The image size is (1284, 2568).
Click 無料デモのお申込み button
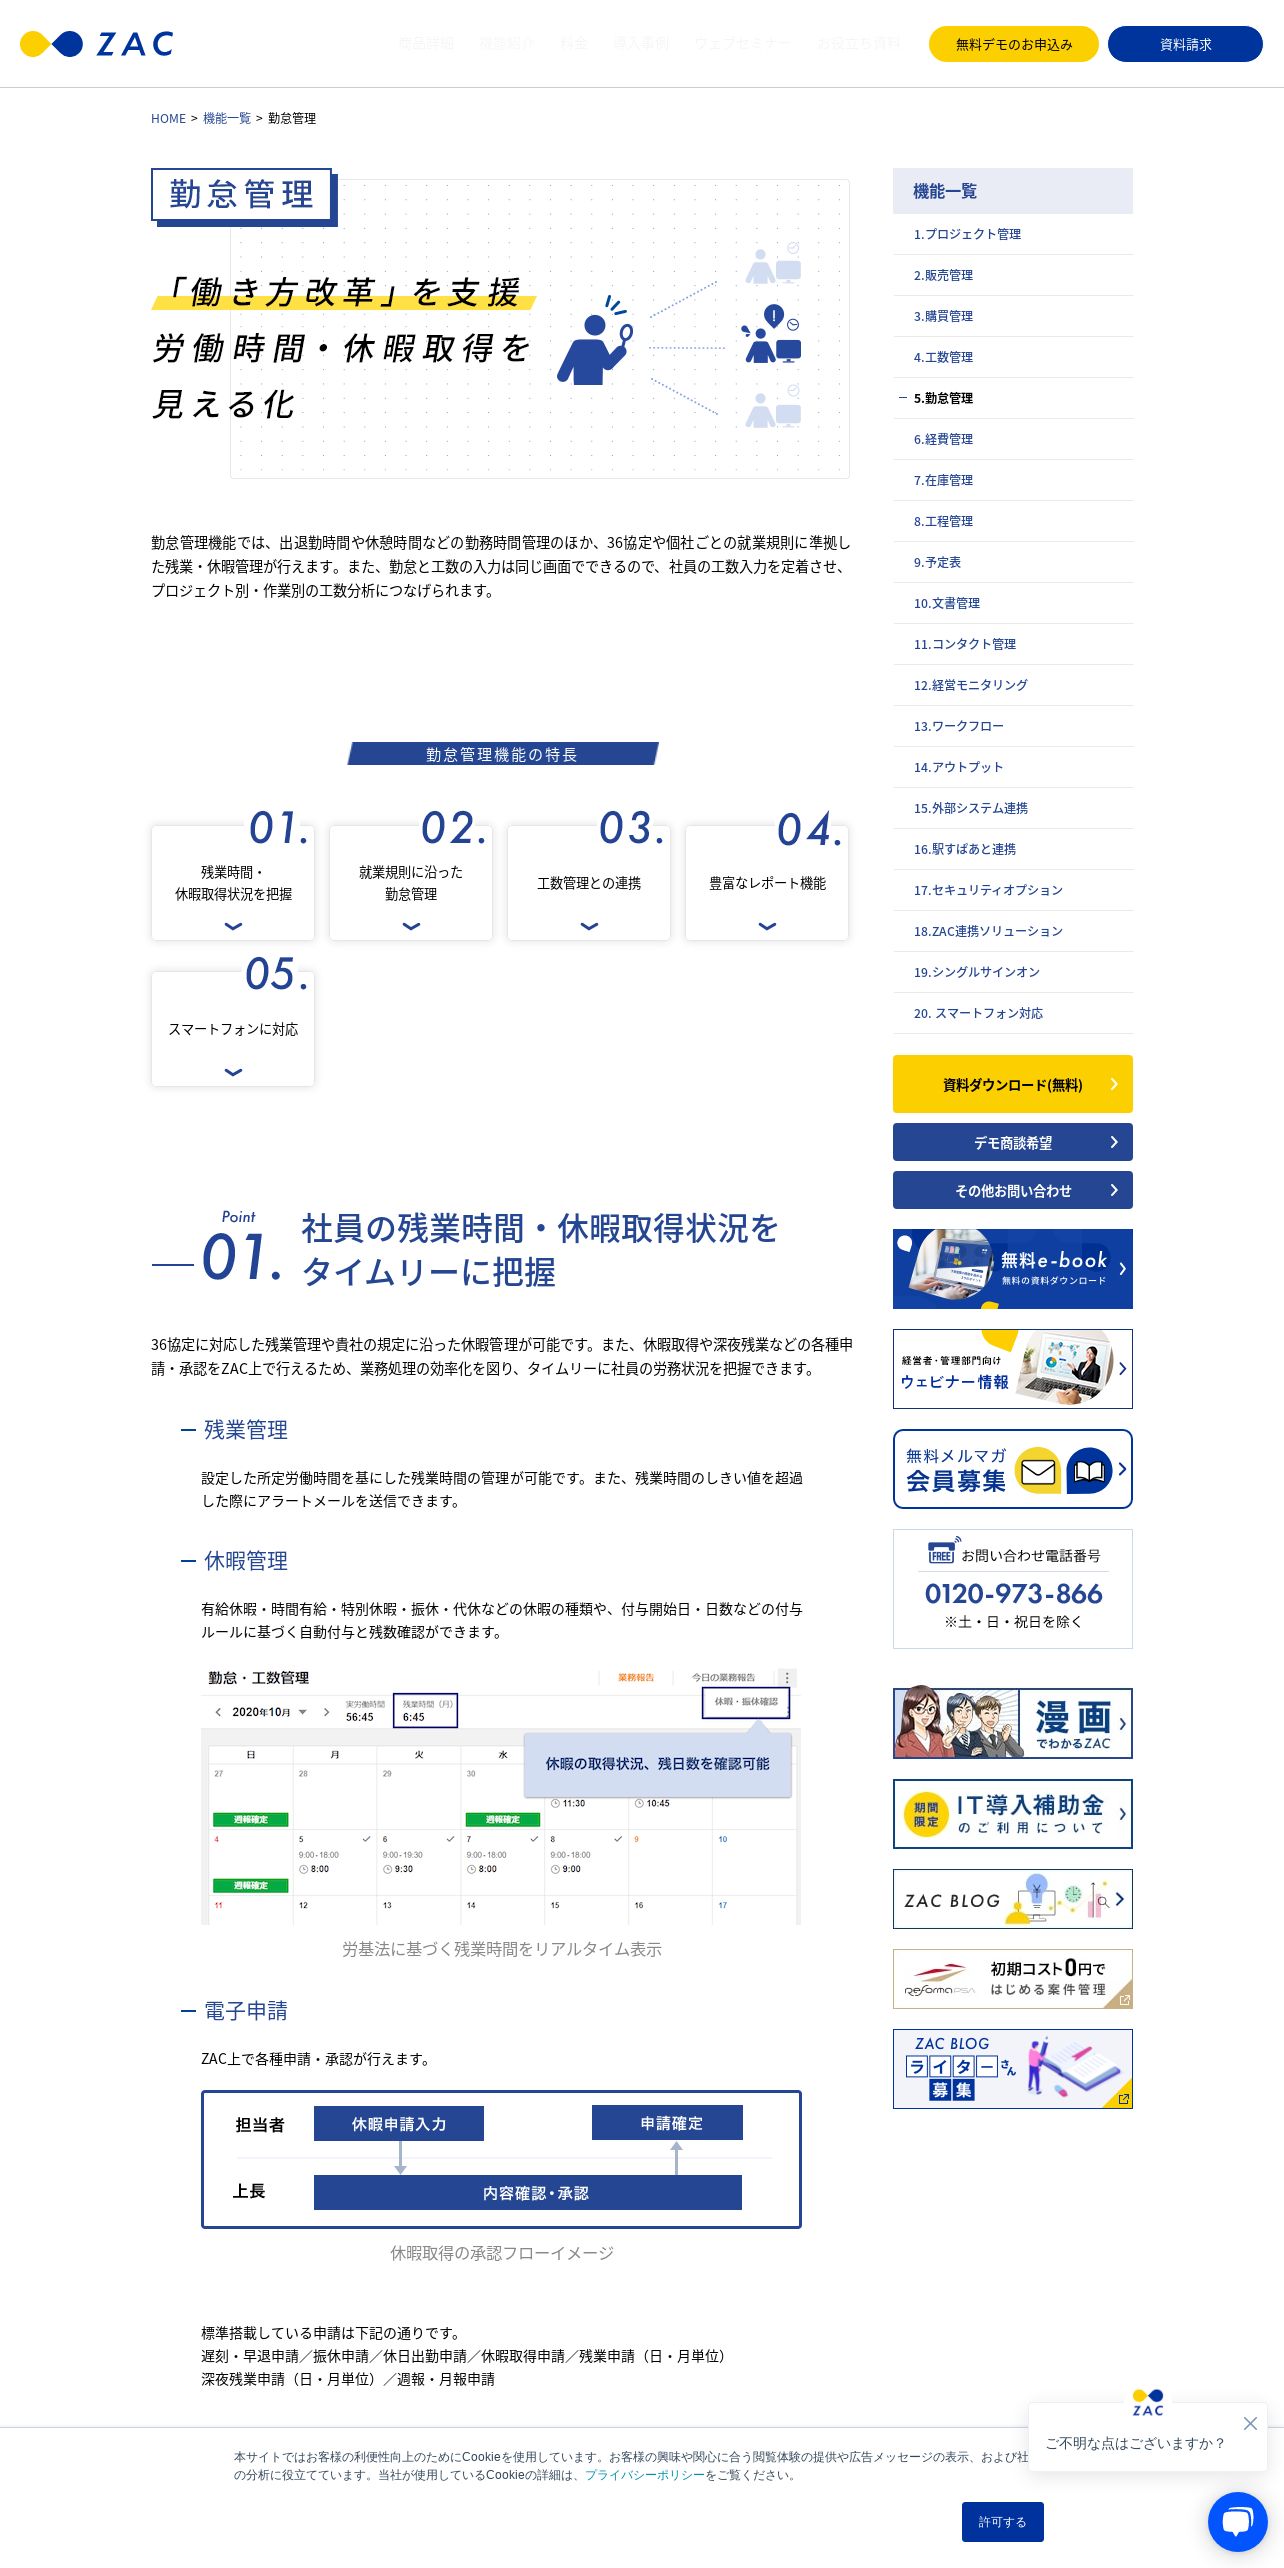[1014, 44]
